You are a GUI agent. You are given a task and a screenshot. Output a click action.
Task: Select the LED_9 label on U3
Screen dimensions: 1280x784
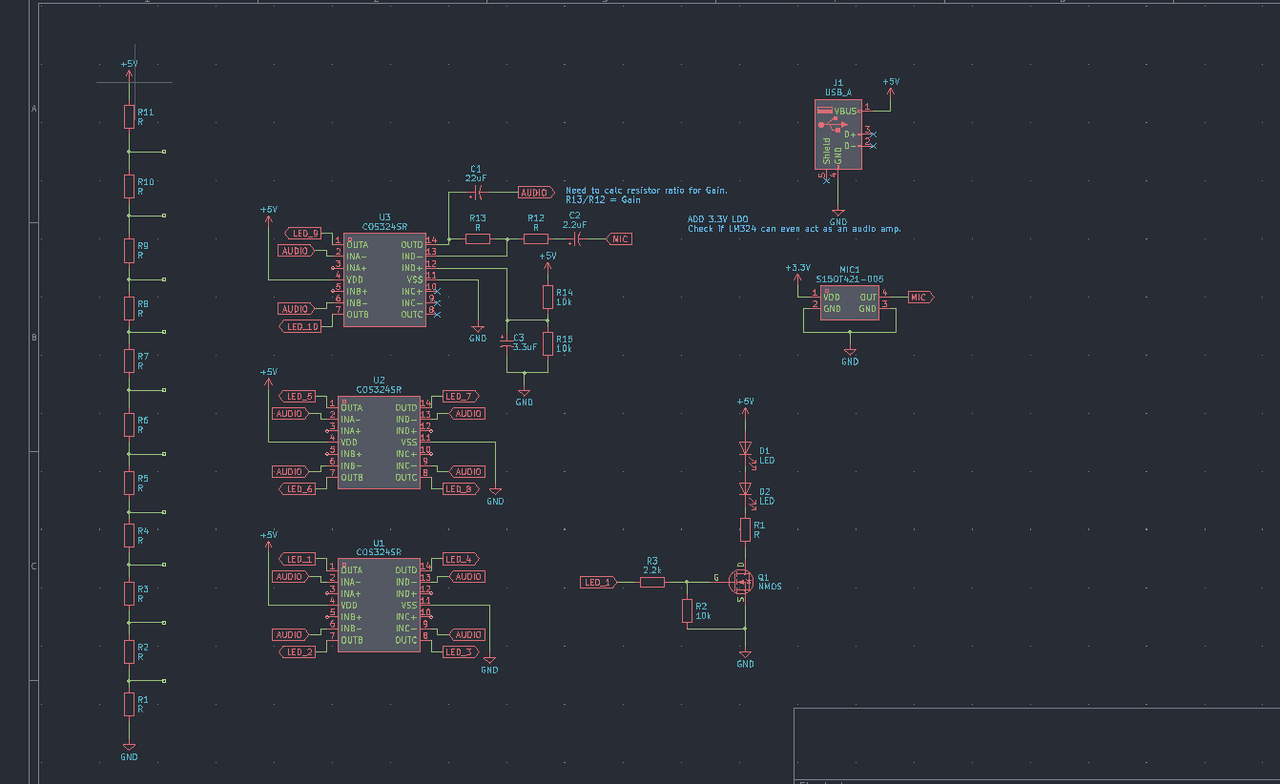(x=303, y=233)
